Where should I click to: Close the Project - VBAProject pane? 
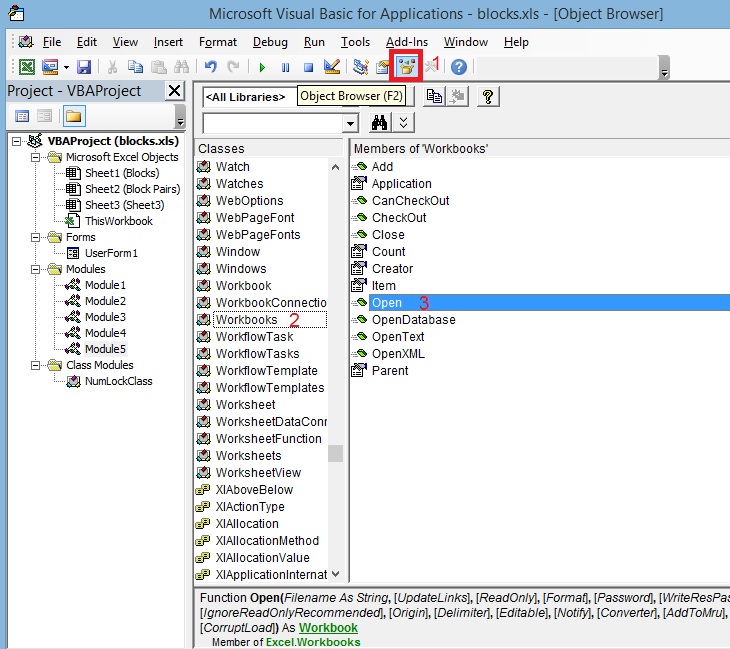[175, 90]
